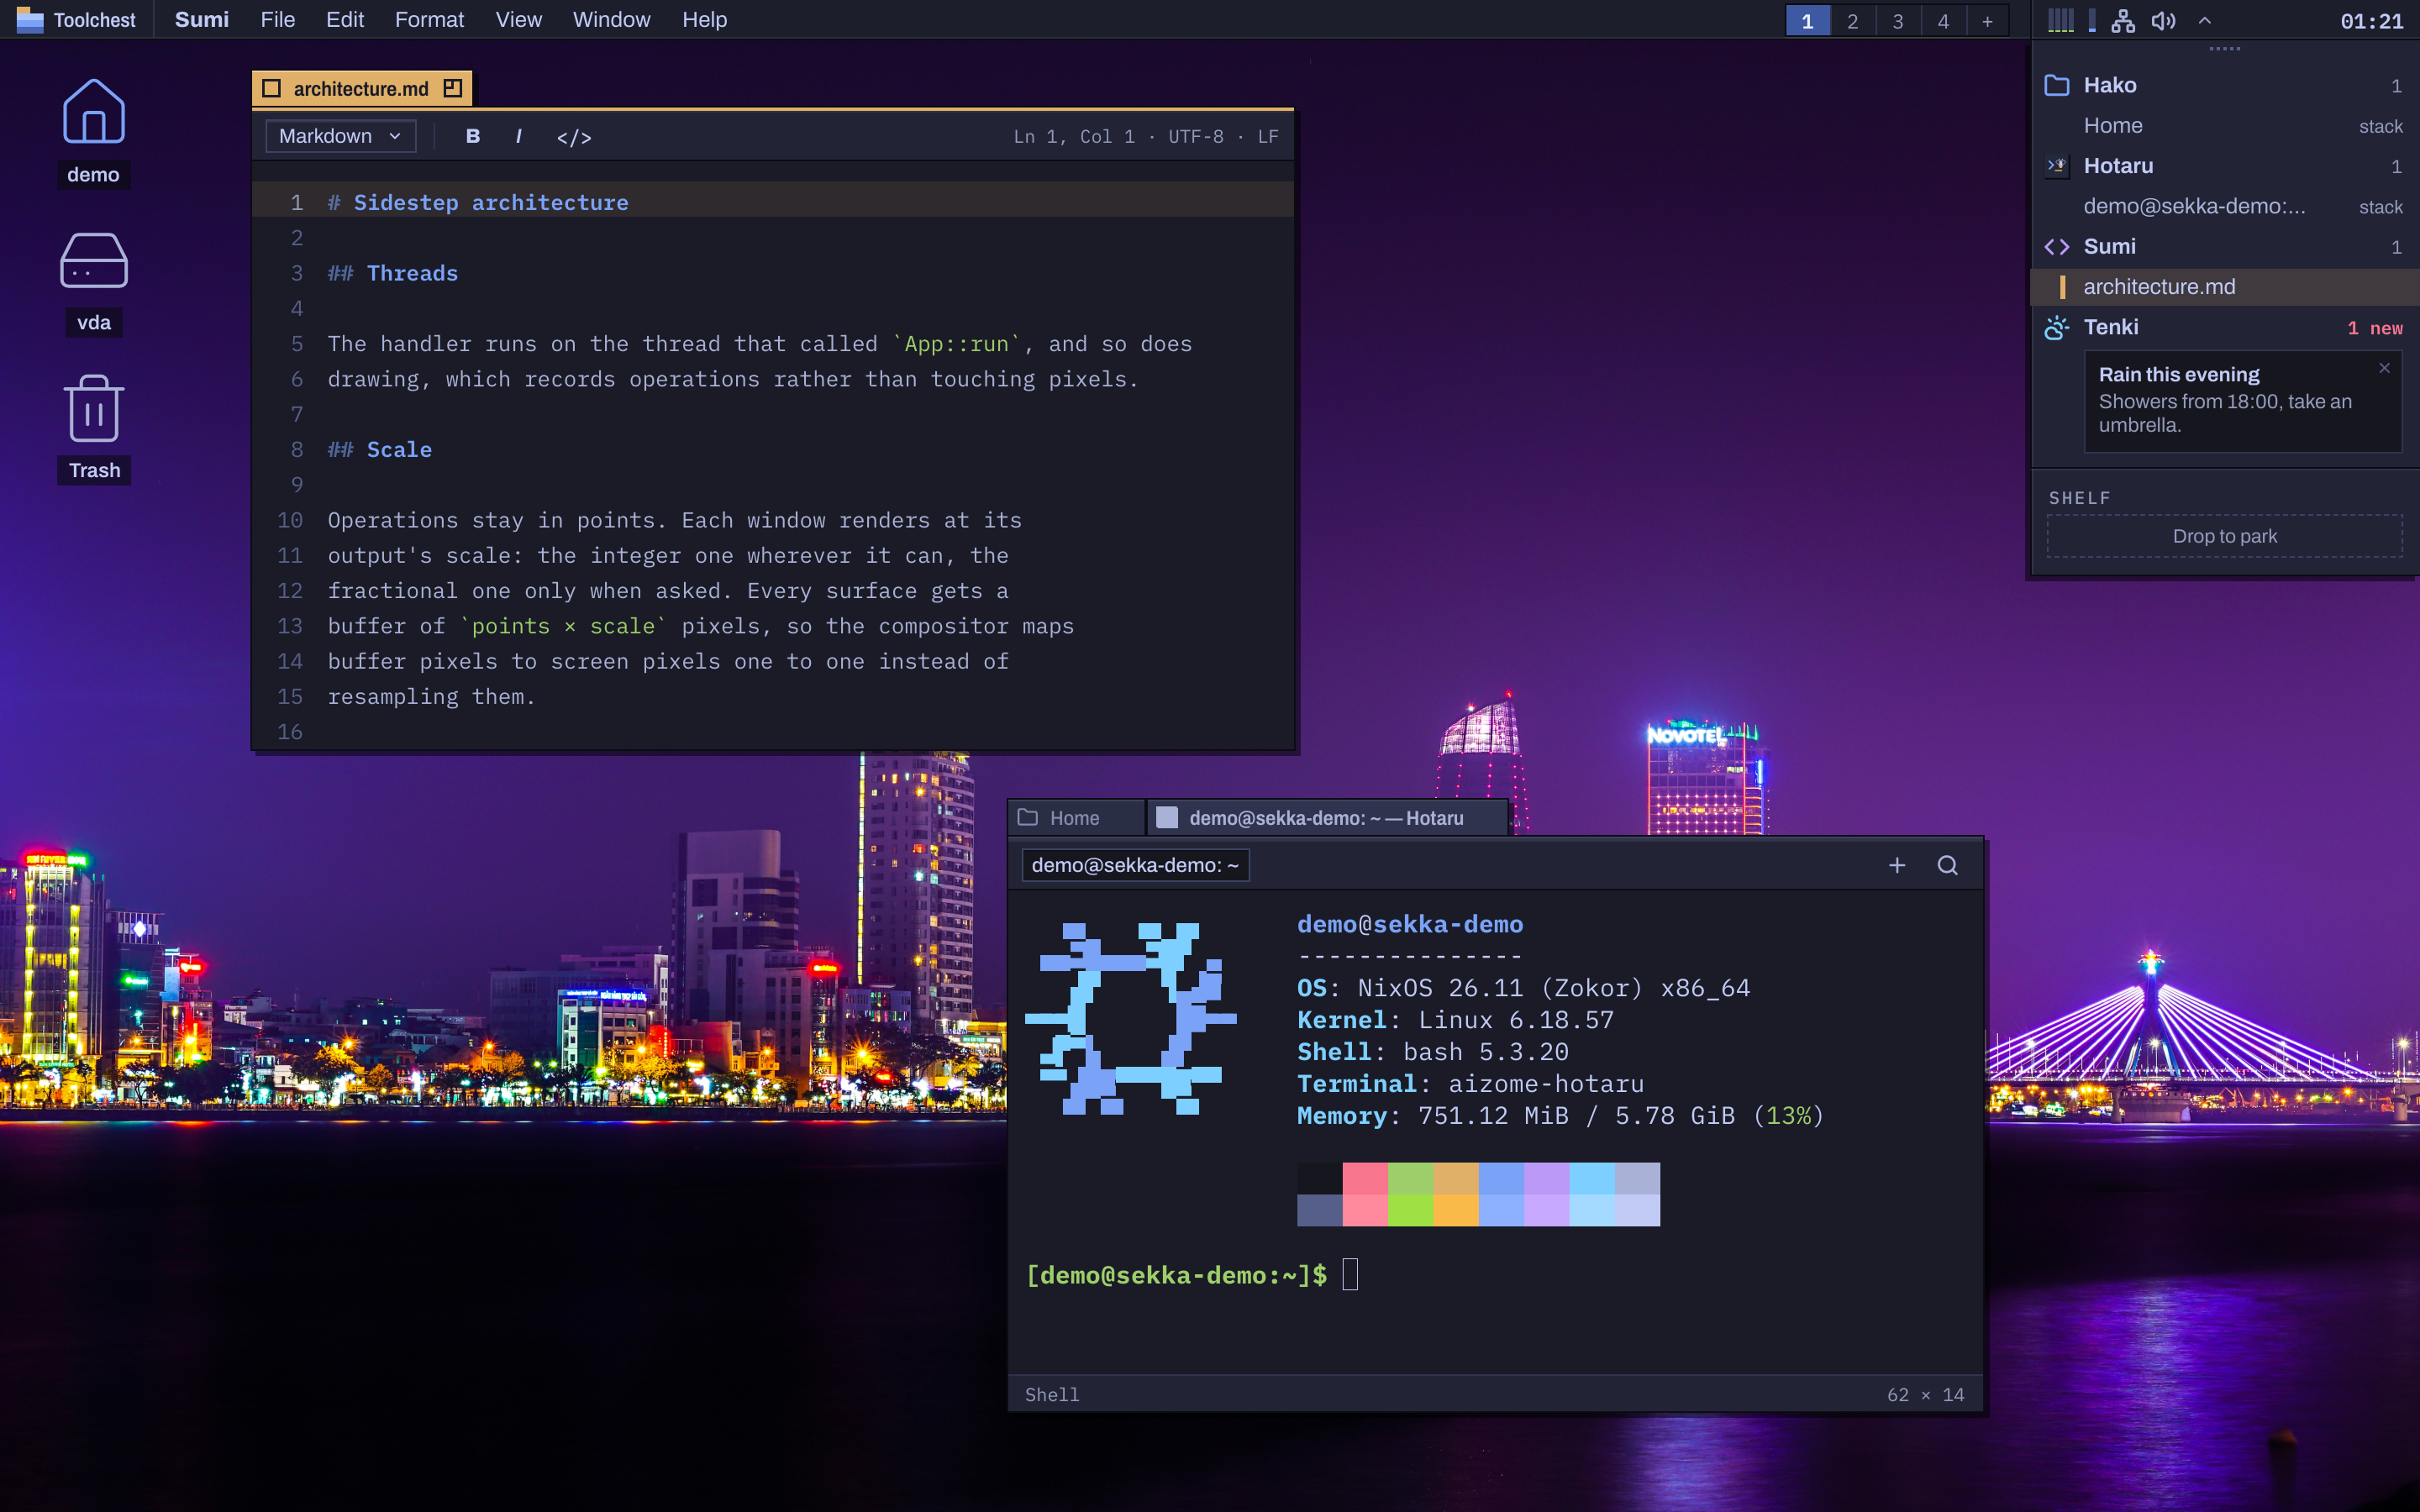Click the Drop to park shelf area
Image resolution: width=2420 pixels, height=1512 pixels.
2224,536
